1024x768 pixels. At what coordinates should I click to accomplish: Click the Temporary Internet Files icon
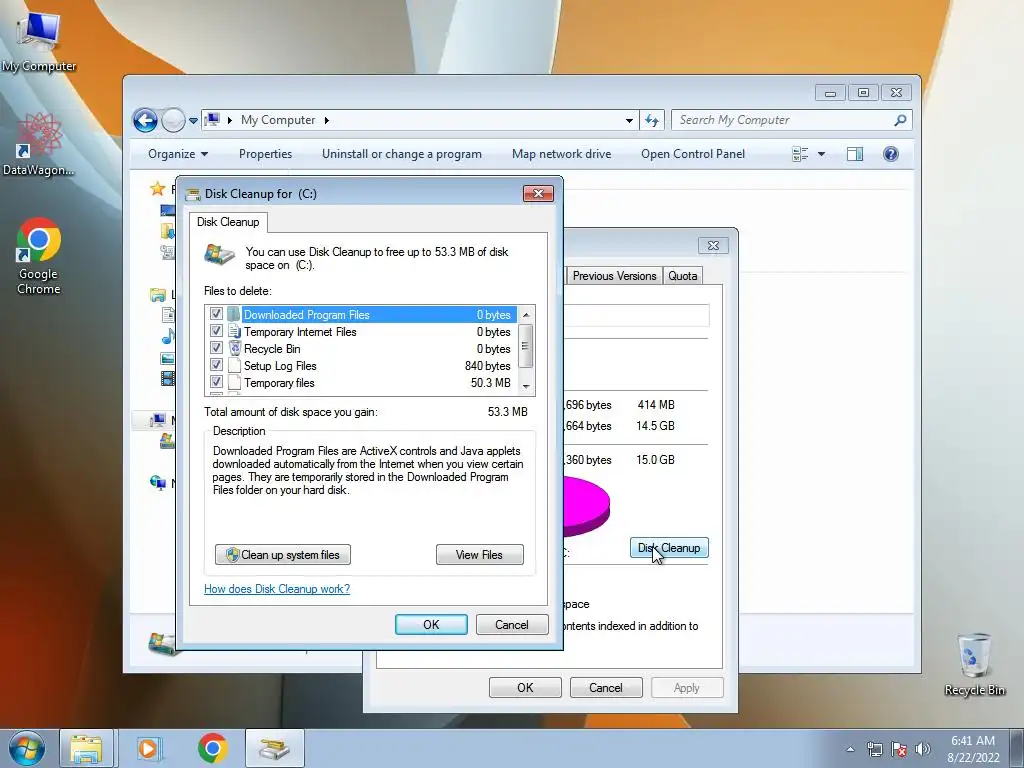[234, 332]
